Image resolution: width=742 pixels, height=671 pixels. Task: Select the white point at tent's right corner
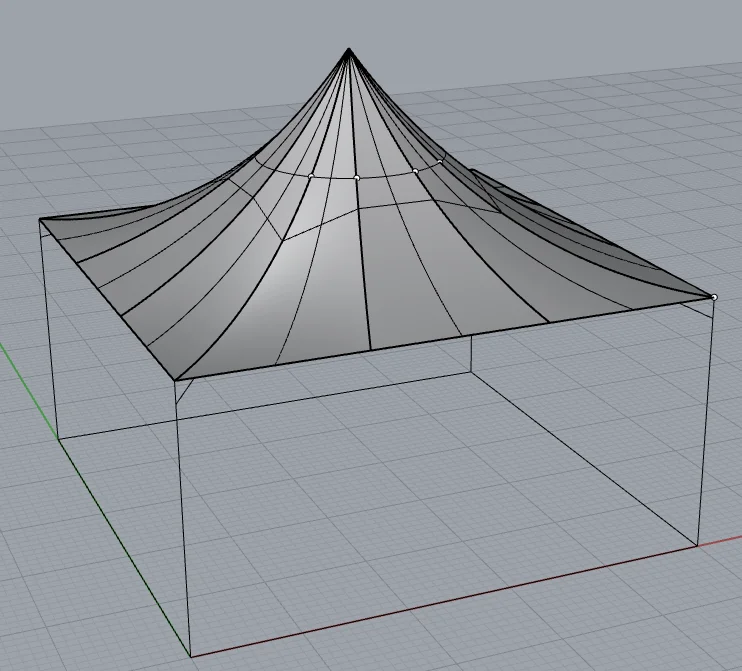click(x=714, y=297)
